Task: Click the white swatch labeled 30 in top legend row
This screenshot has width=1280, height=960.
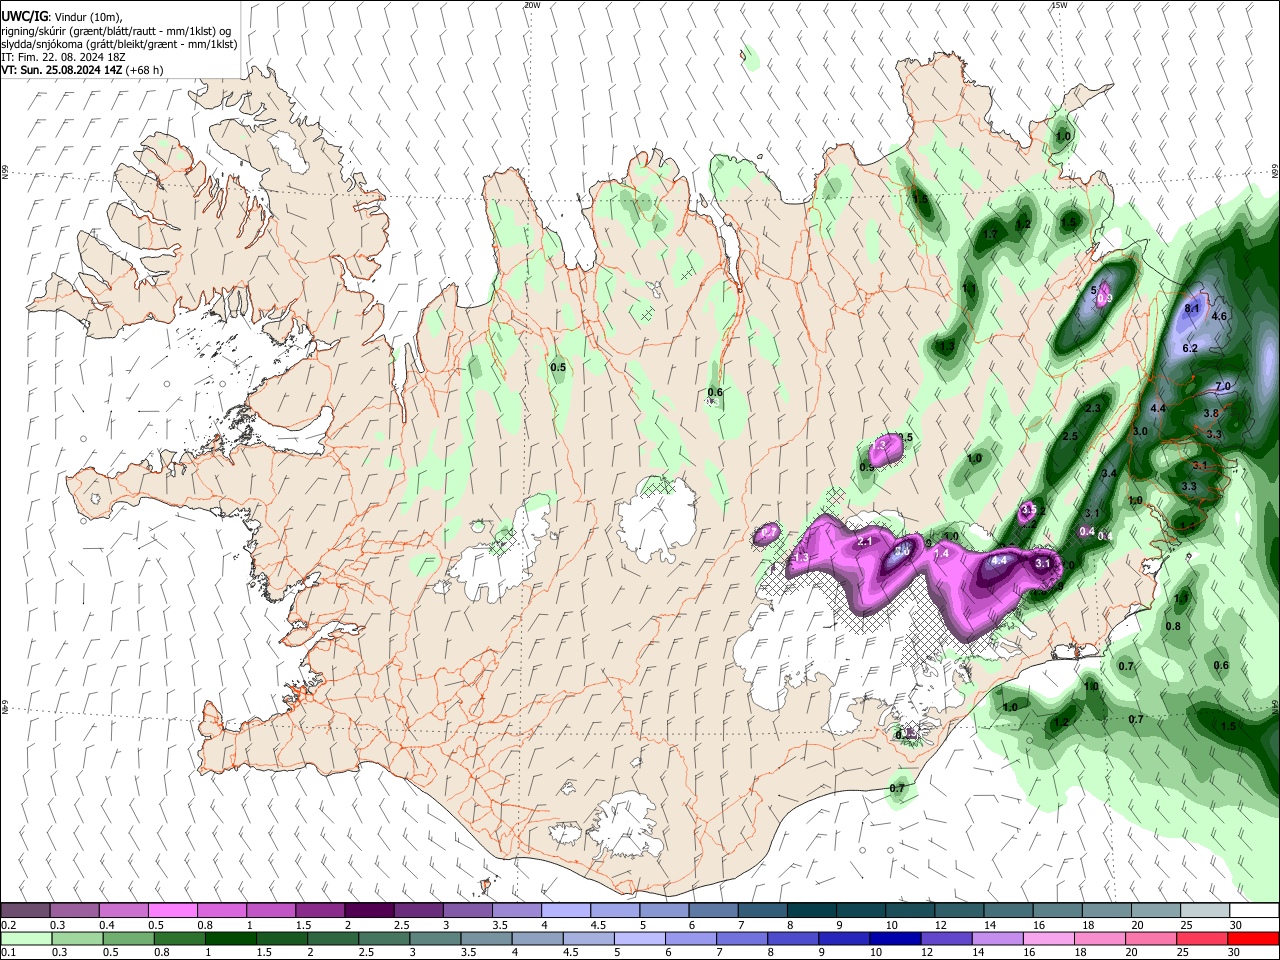Action: (1252, 911)
